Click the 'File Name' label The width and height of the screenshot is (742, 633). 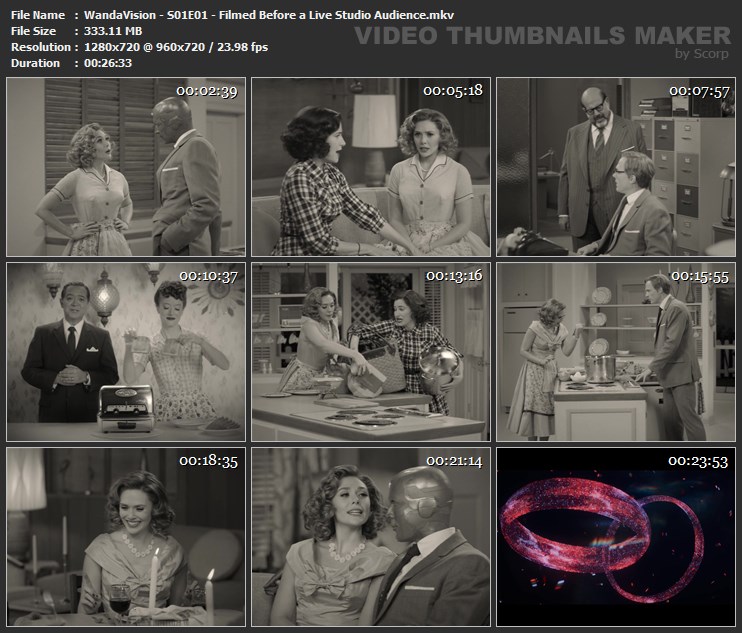point(38,15)
